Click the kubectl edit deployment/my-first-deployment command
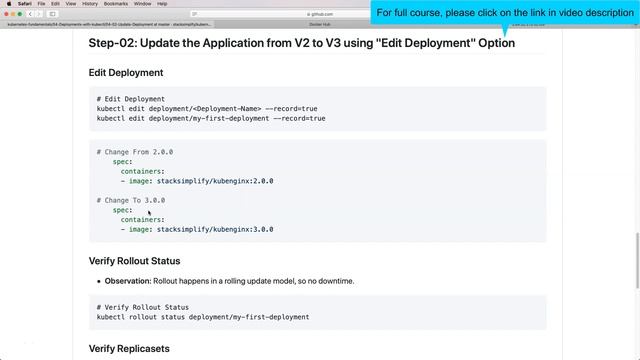This screenshot has height=360, width=640. [x=211, y=119]
